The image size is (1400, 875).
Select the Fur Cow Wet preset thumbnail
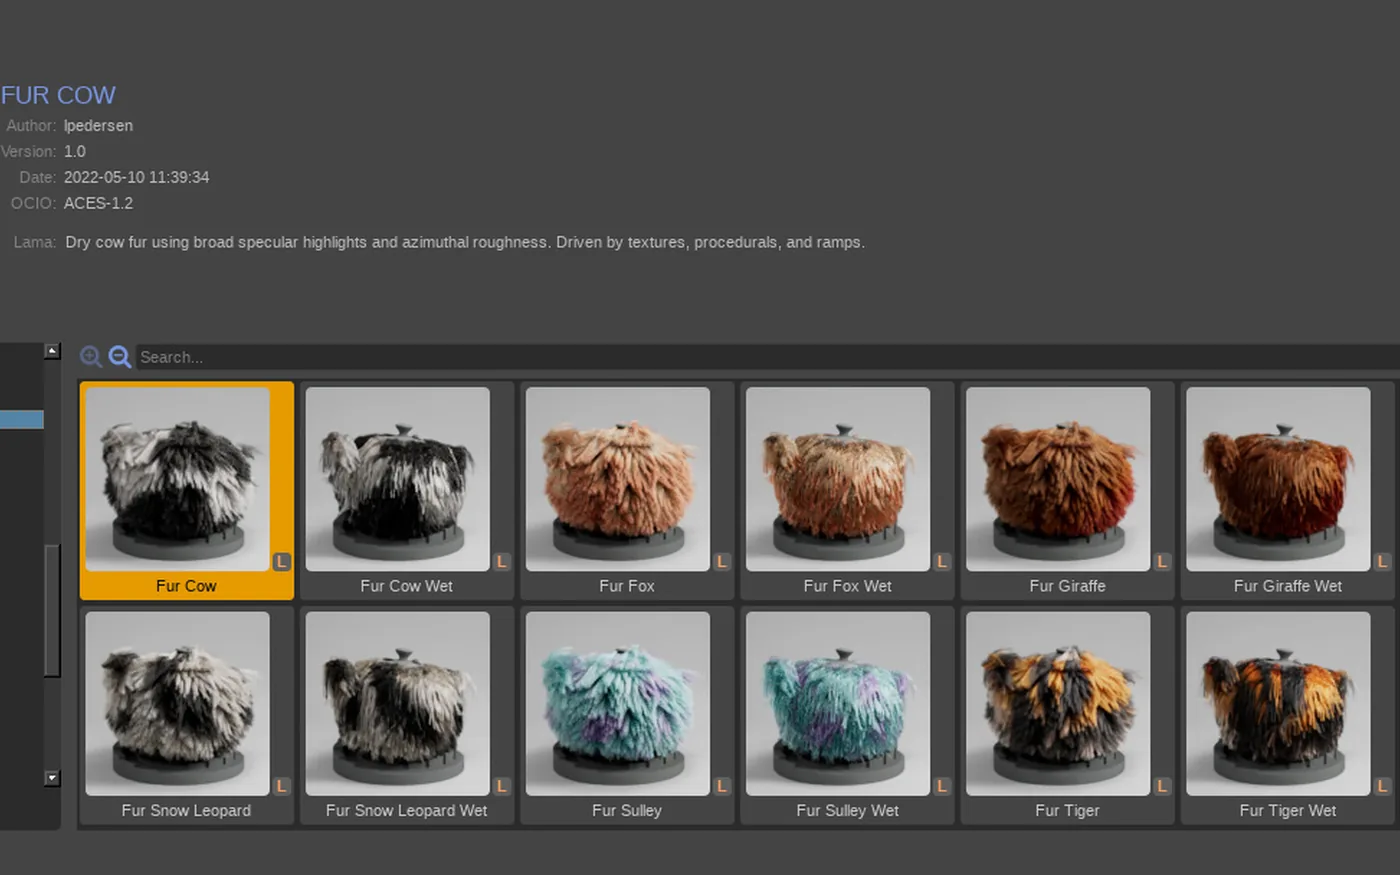coord(398,479)
